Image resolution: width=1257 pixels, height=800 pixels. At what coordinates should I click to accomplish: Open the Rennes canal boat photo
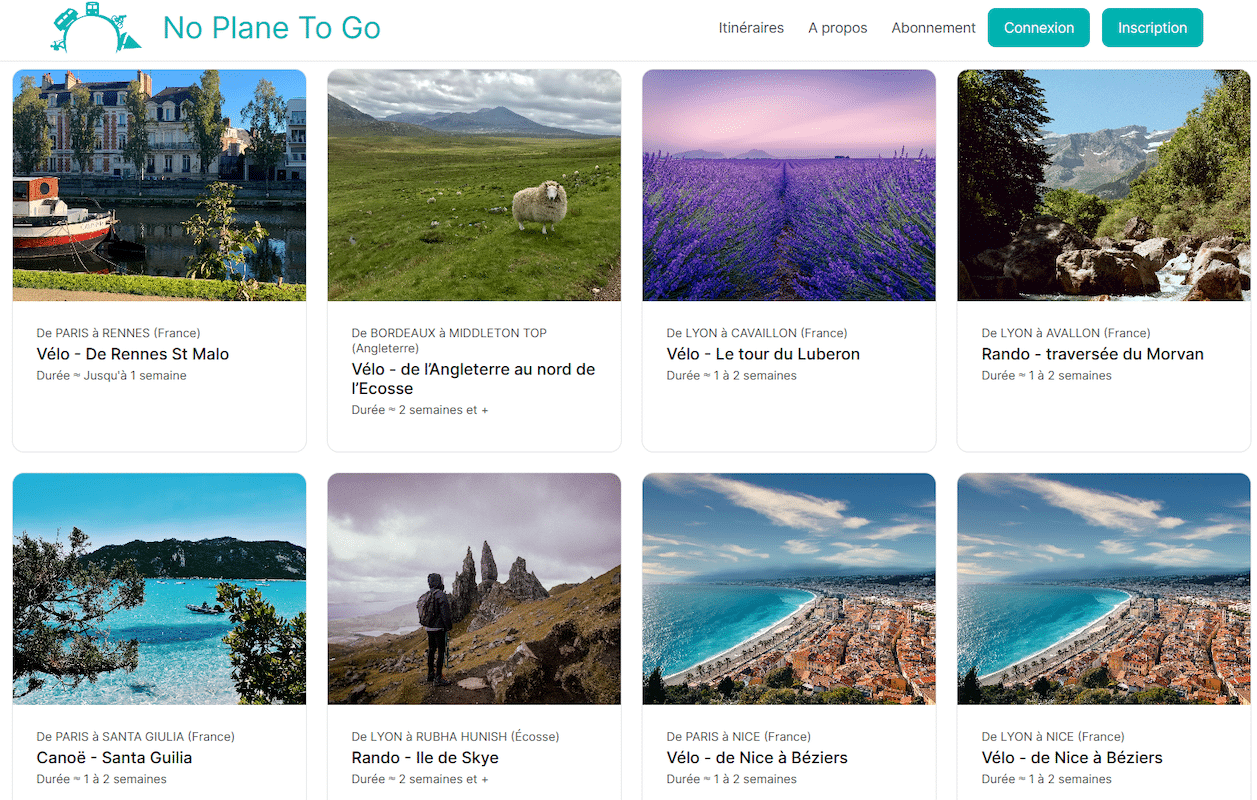[x=159, y=185]
